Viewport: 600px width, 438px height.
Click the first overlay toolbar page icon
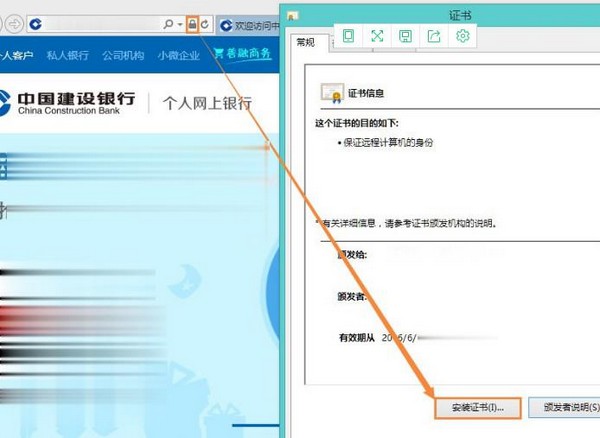pos(348,36)
